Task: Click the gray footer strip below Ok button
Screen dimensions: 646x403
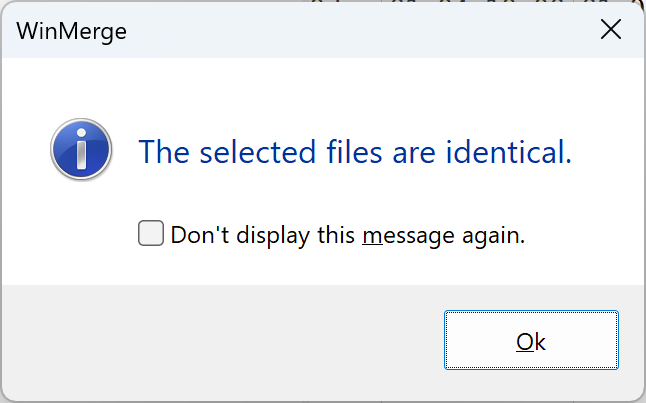Action: click(531, 388)
